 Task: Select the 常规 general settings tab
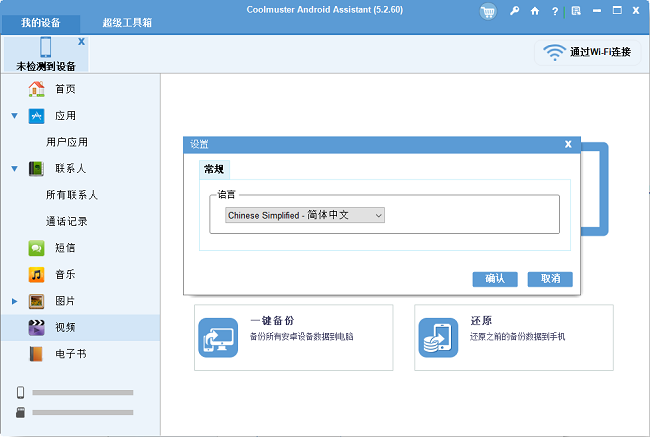[x=214, y=169]
